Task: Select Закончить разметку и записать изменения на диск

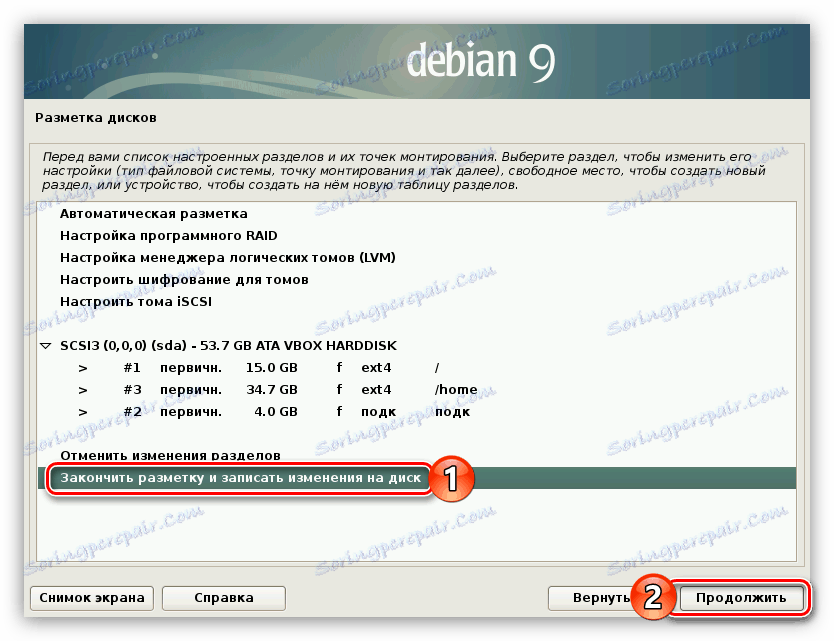Action: coord(416,478)
